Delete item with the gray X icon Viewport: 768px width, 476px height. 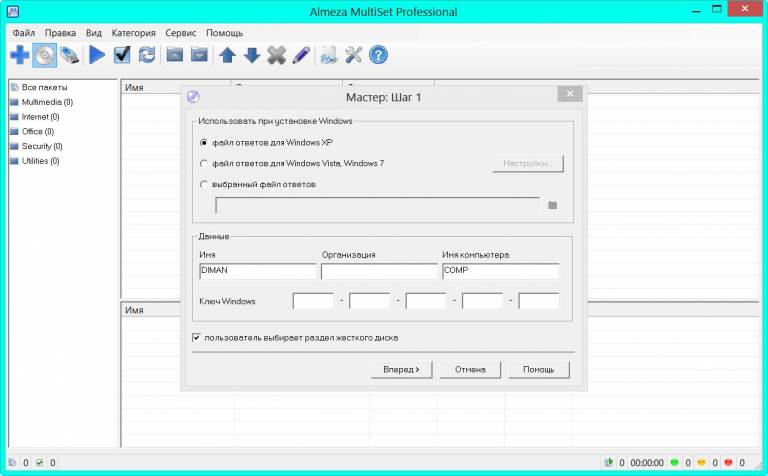(276, 55)
